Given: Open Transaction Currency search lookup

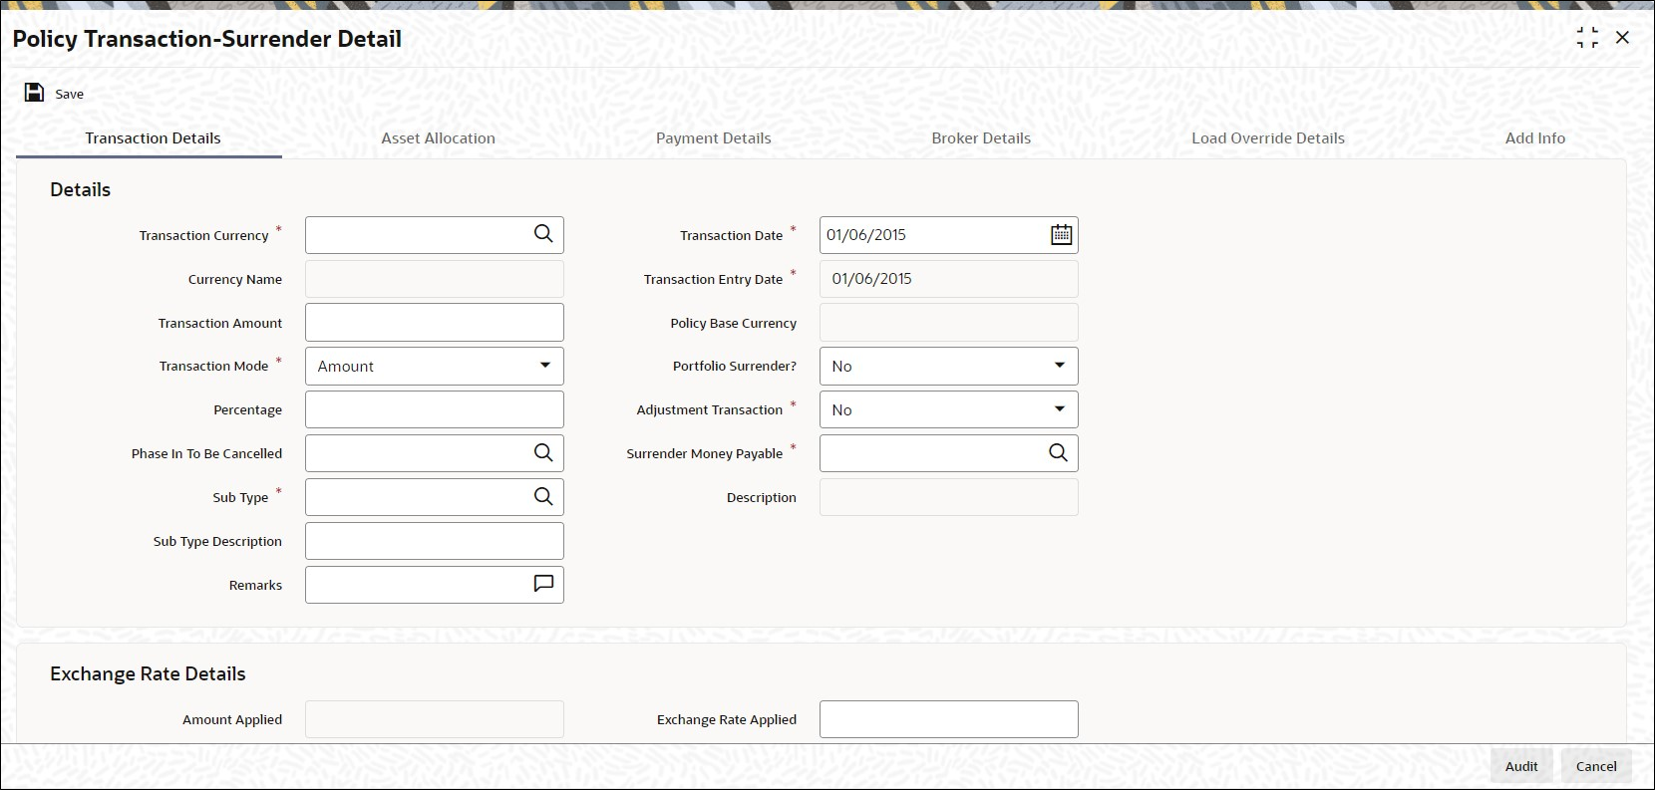Looking at the screenshot, I should [543, 234].
